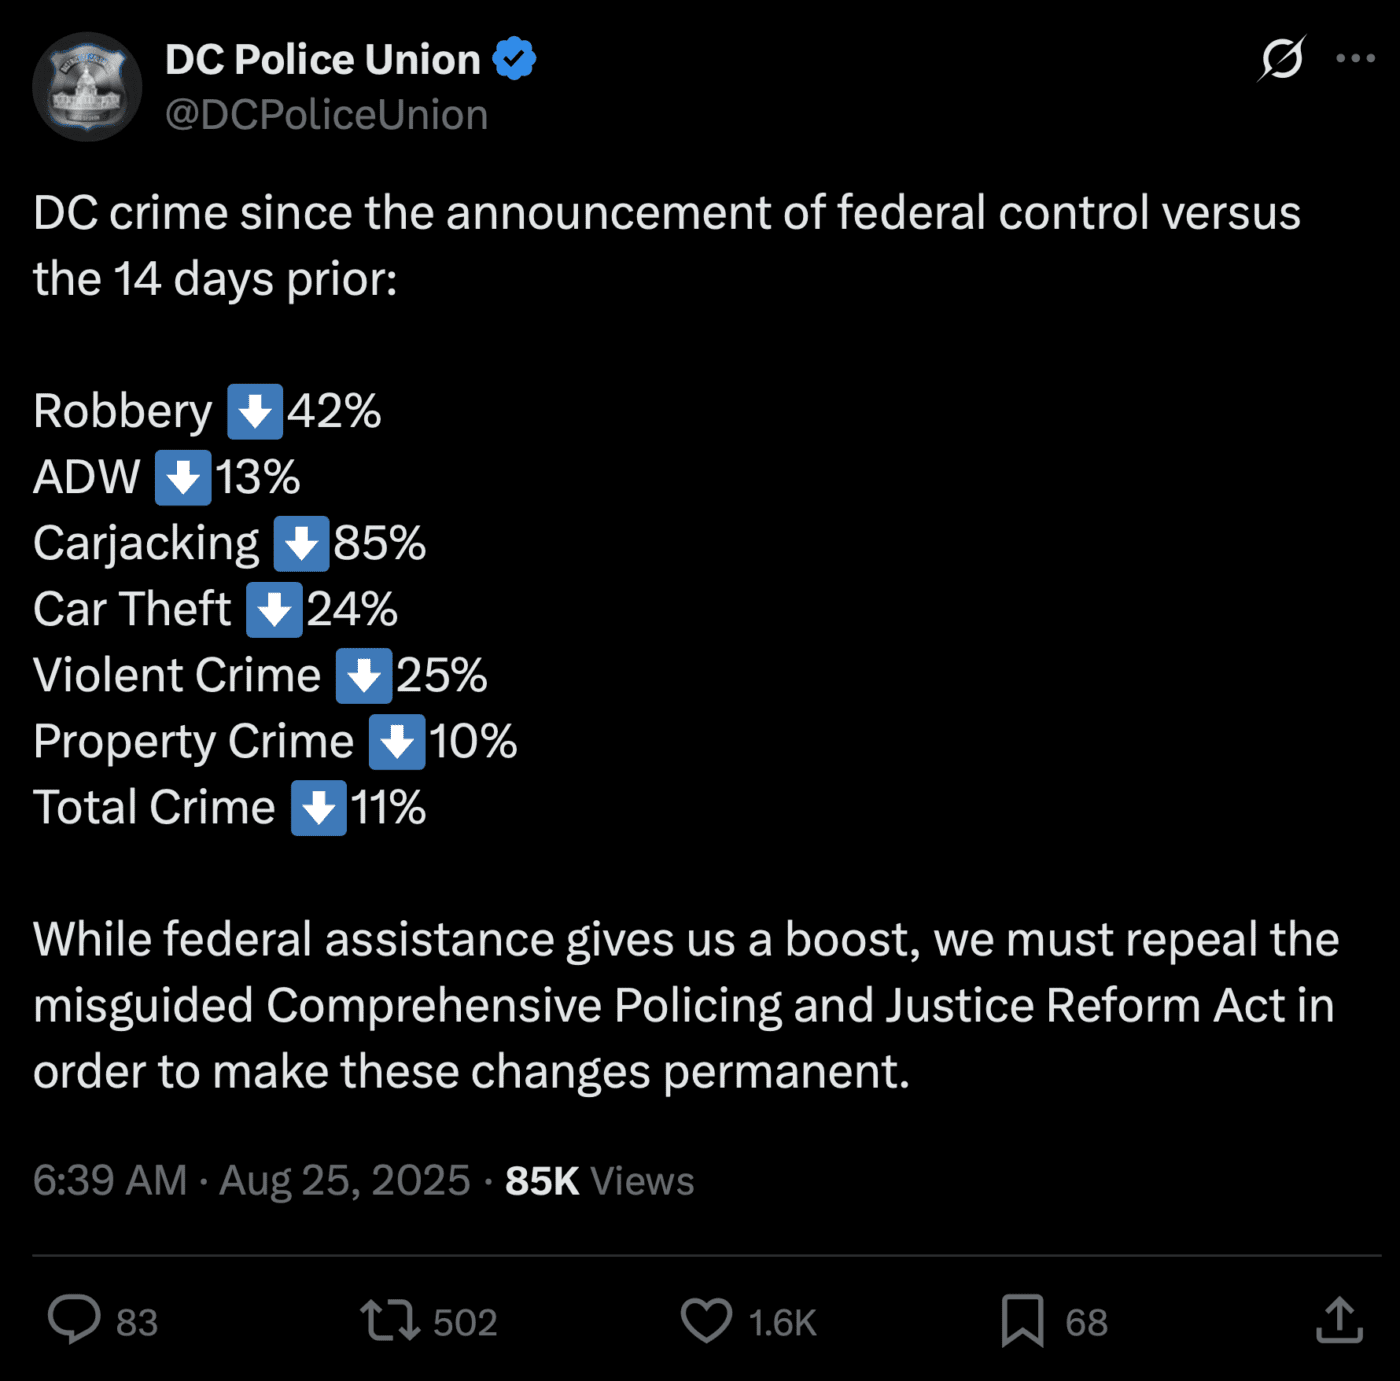Viewport: 1400px width, 1381px height.
Task: Bookmark this post
Action: point(1022,1320)
